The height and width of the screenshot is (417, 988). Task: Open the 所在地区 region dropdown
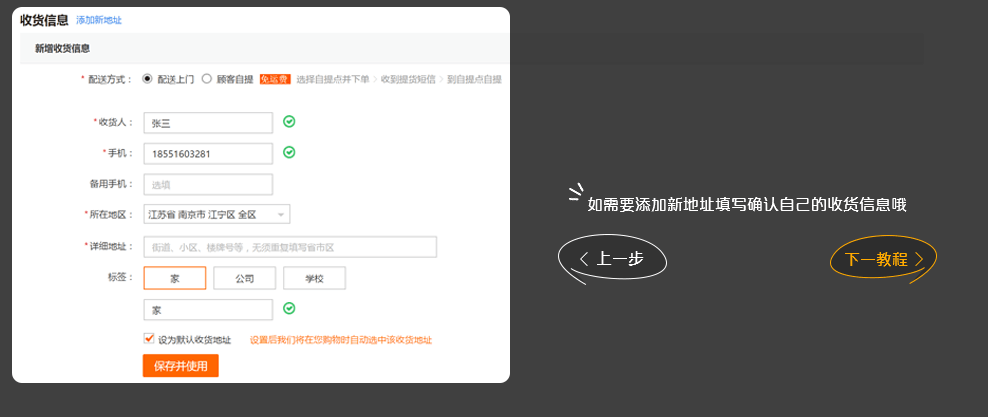(x=216, y=215)
